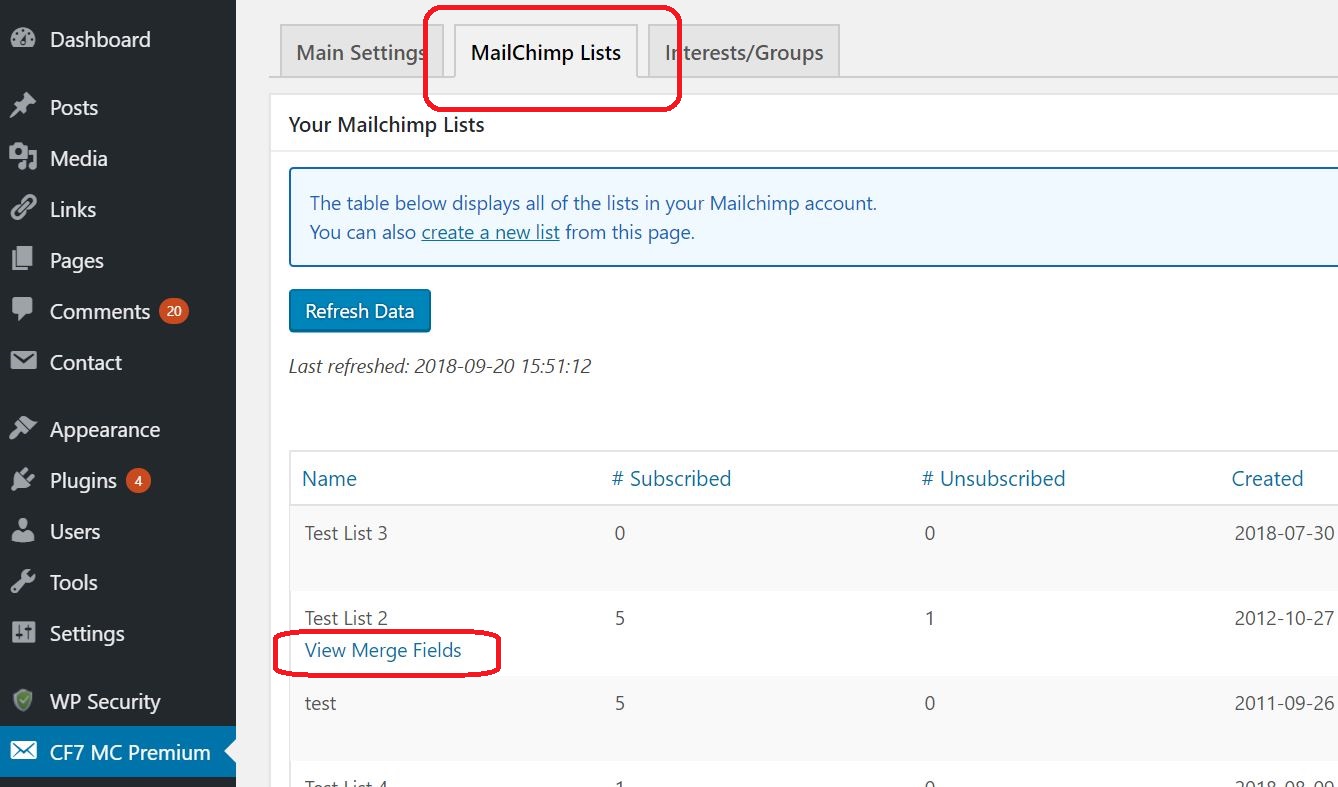Click the Settings sliders icon
The image size is (1338, 787).
pyautogui.click(x=22, y=633)
